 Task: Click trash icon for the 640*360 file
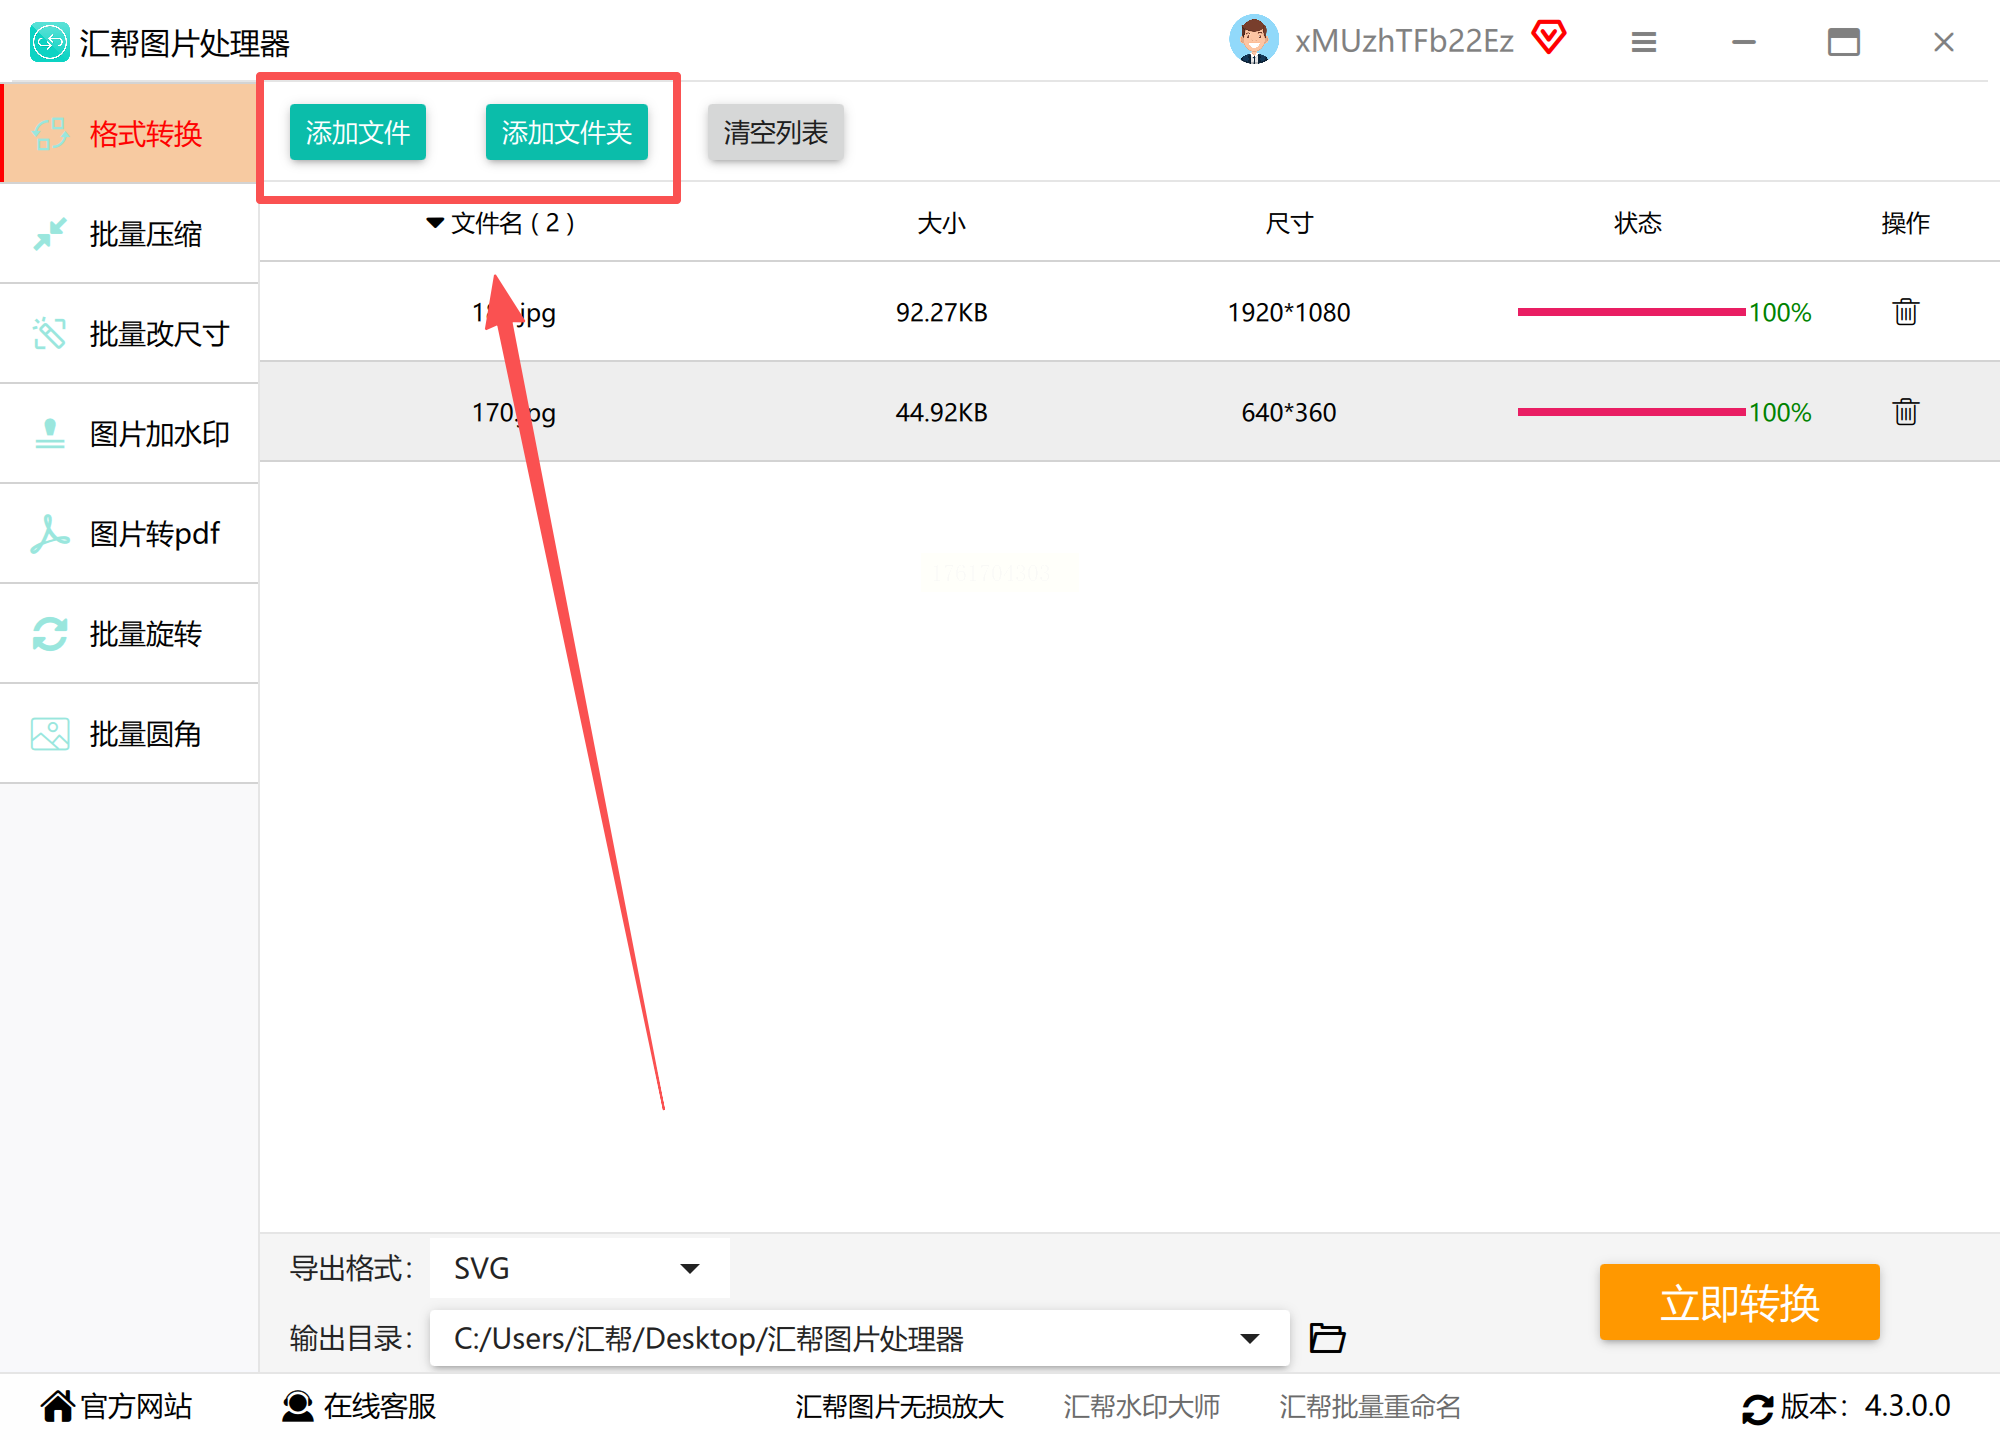(x=1905, y=412)
